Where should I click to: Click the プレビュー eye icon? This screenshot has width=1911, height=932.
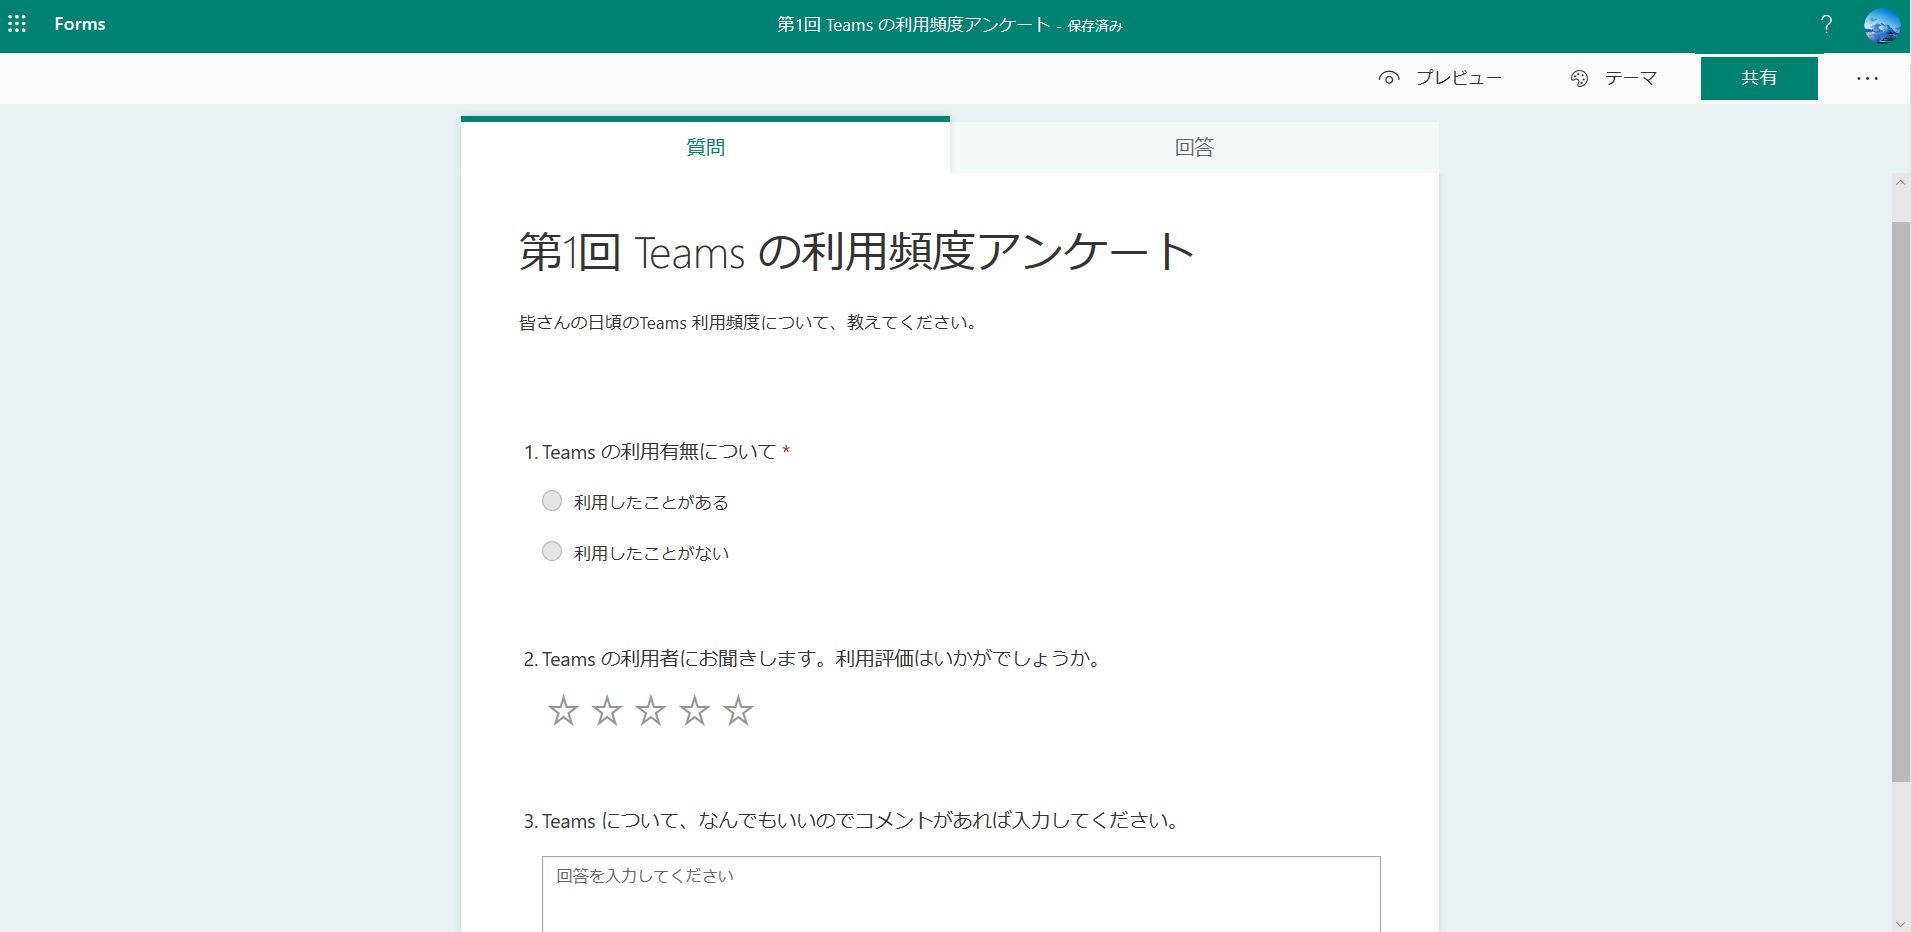(x=1388, y=78)
